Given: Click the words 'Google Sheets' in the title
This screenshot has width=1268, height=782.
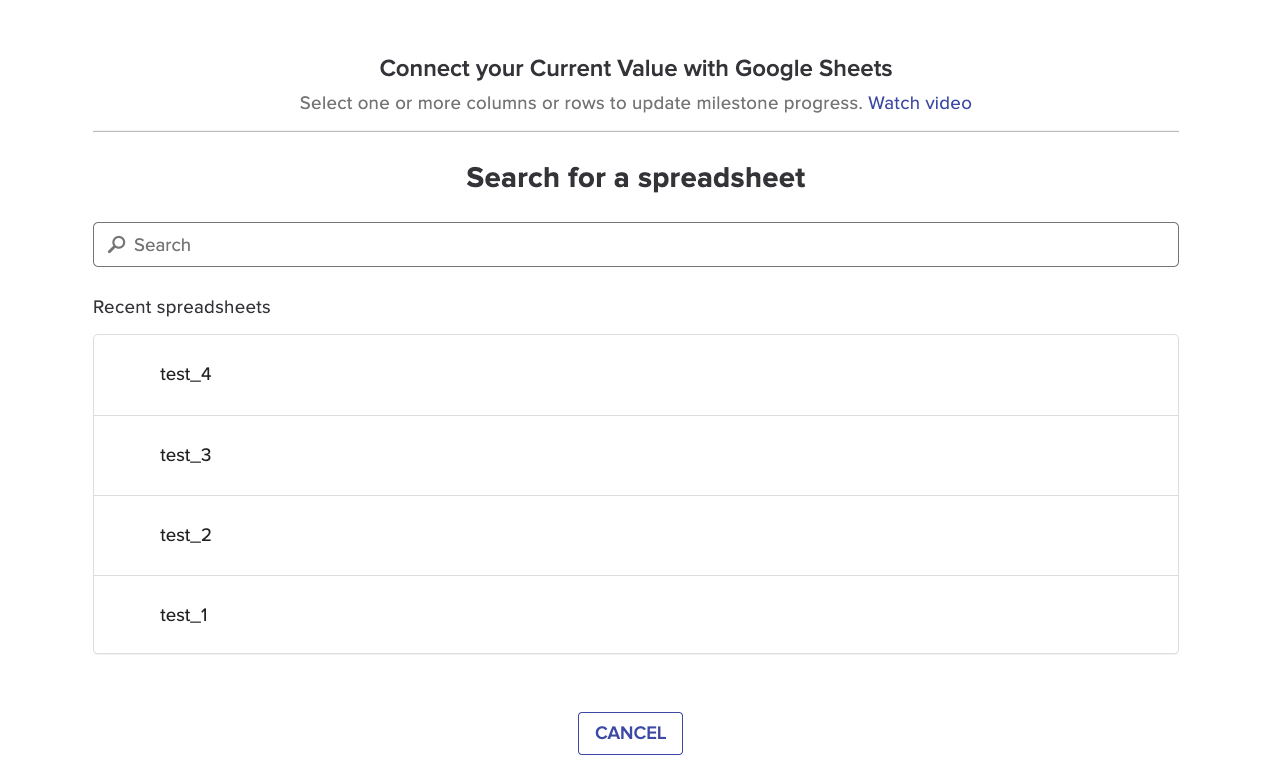Looking at the screenshot, I should point(814,69).
